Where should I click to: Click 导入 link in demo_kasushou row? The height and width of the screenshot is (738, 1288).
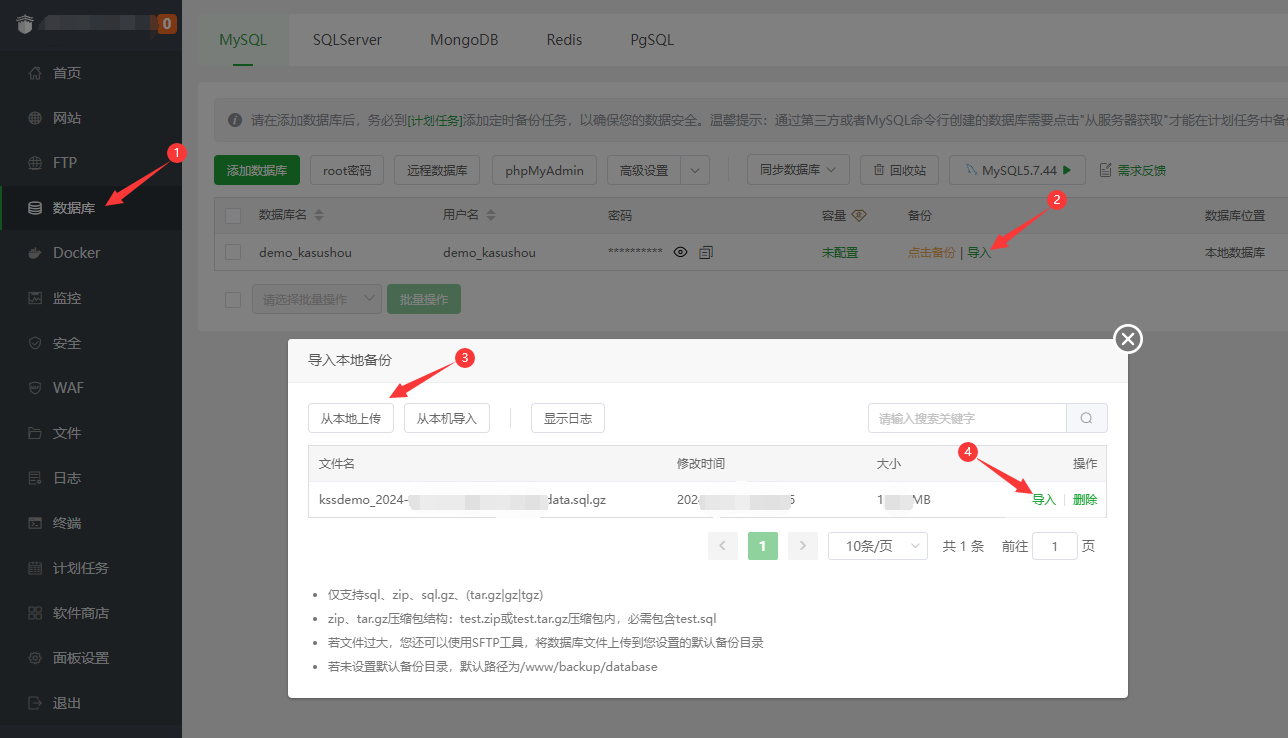pos(979,253)
